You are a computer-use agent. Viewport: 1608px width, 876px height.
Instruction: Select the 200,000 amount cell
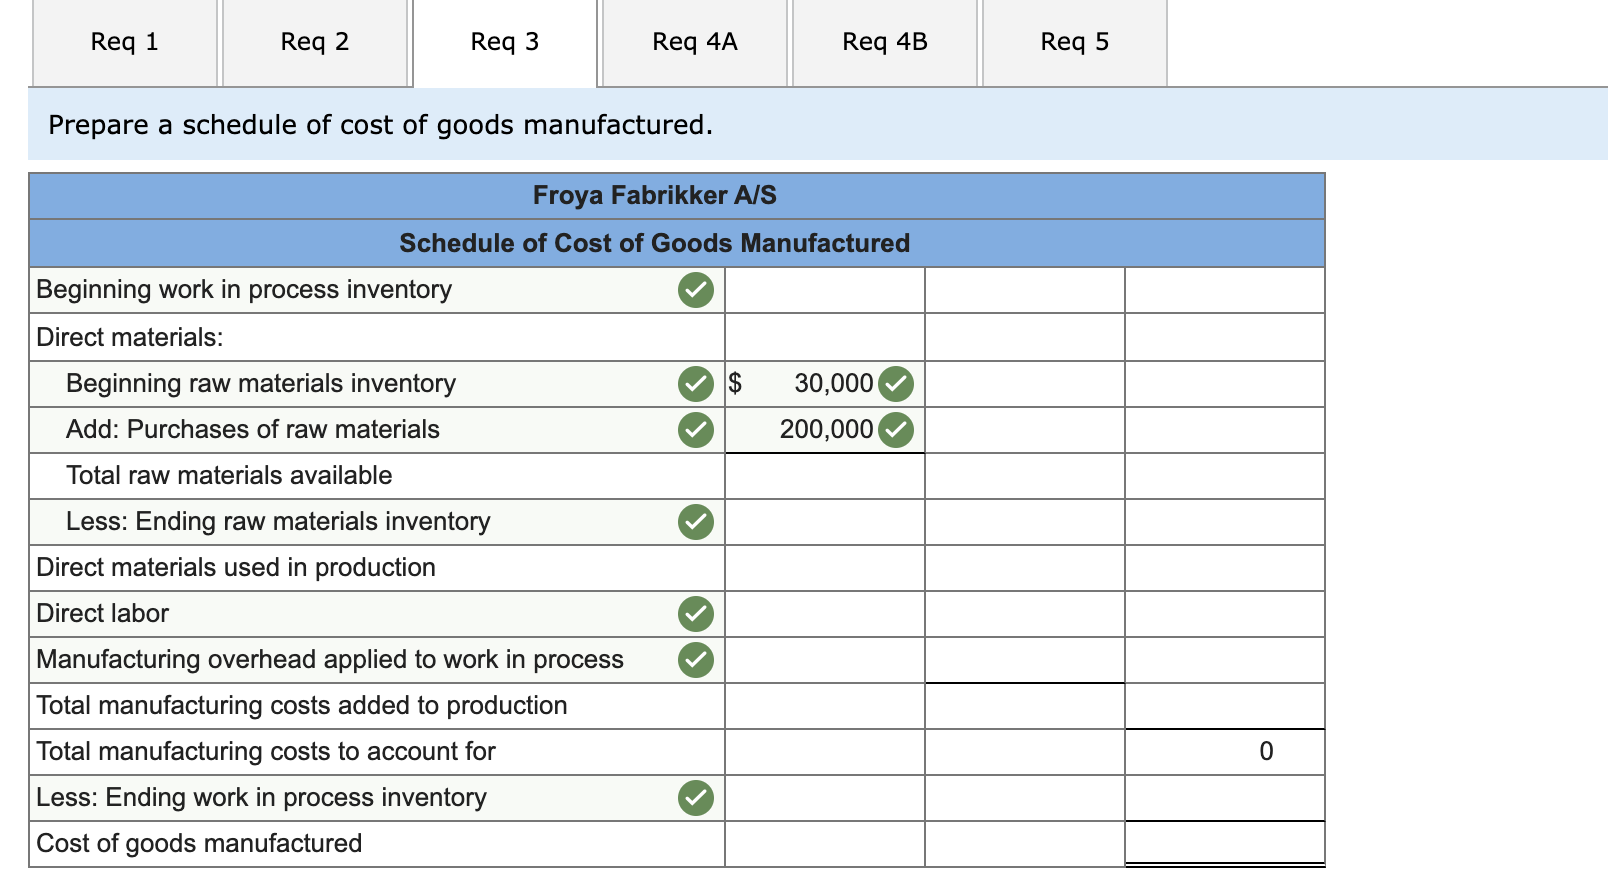click(x=825, y=430)
